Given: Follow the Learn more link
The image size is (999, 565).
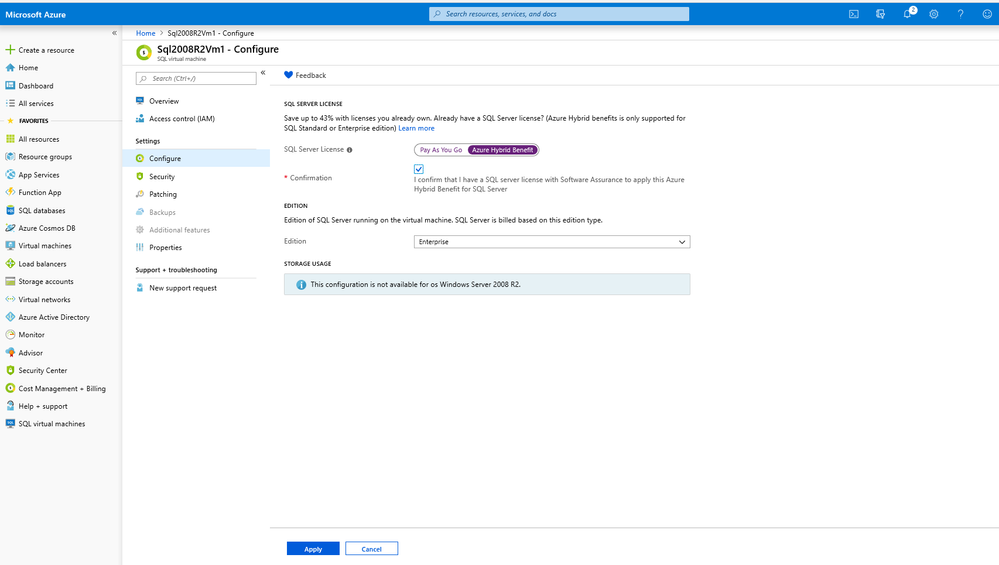Looking at the screenshot, I should [x=416, y=129].
